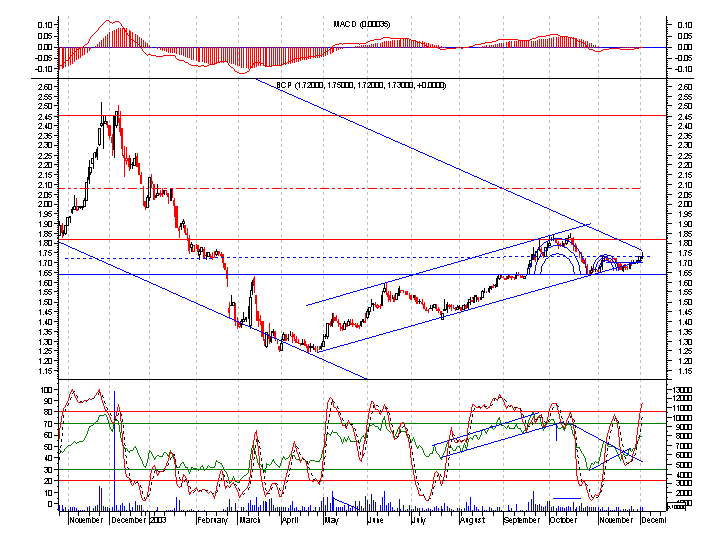Click the 1.15 value on left price axis
720x540 pixels.
pos(46,371)
